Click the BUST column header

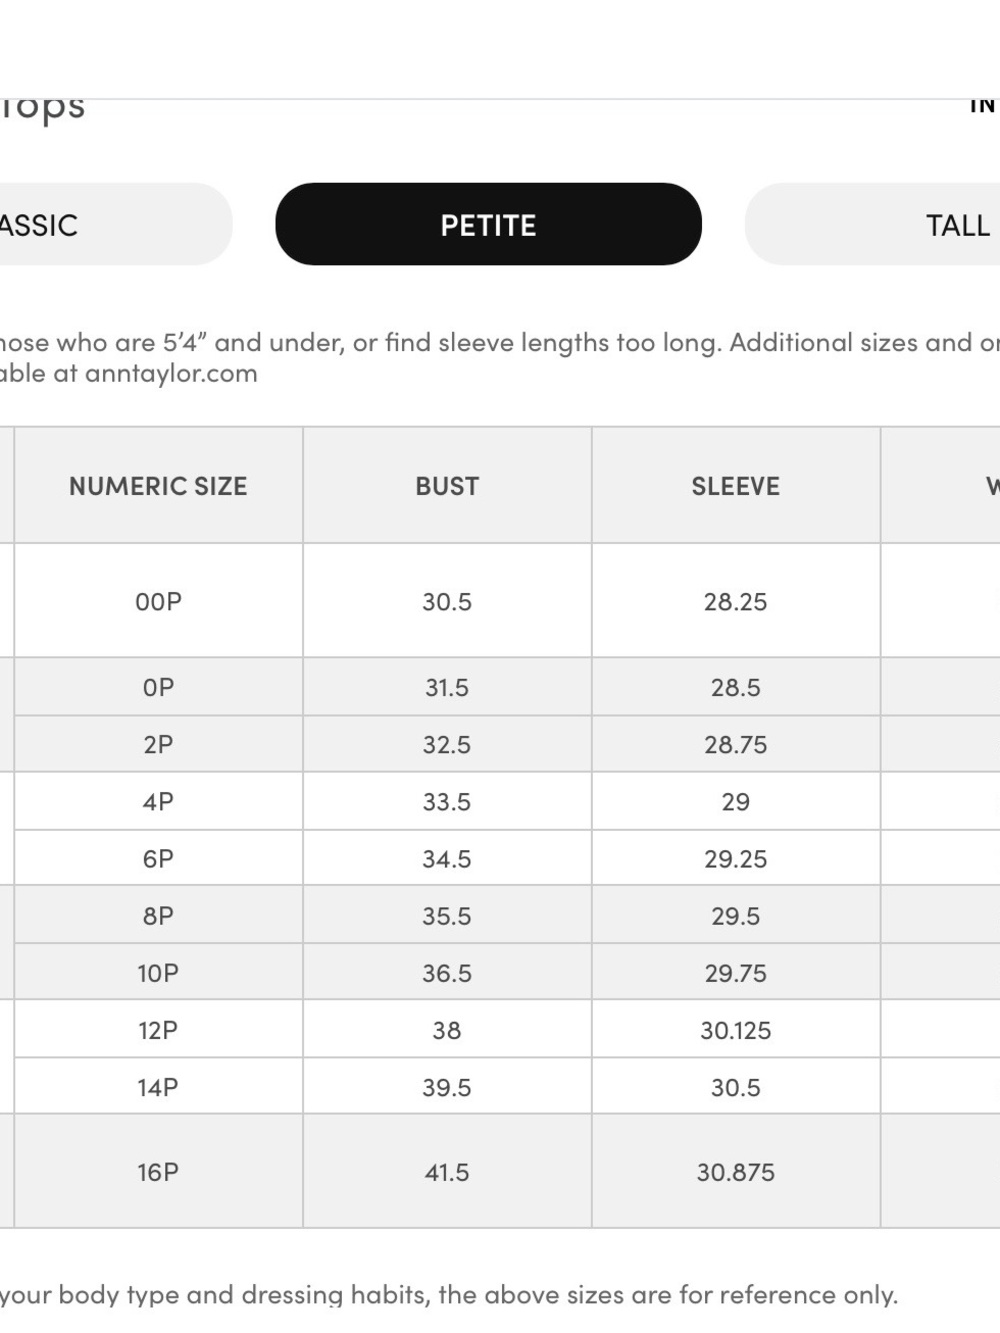pyautogui.click(x=447, y=486)
